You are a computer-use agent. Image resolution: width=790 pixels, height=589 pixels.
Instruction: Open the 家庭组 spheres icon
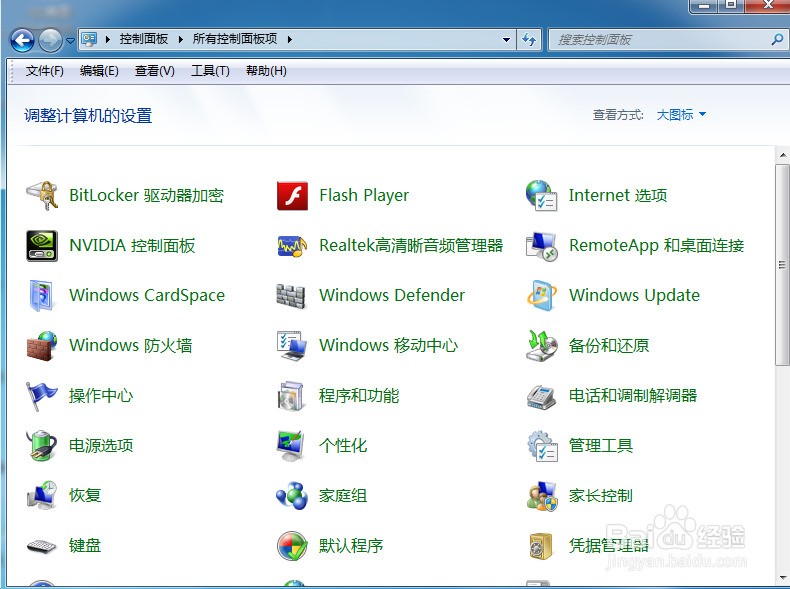pyautogui.click(x=292, y=496)
